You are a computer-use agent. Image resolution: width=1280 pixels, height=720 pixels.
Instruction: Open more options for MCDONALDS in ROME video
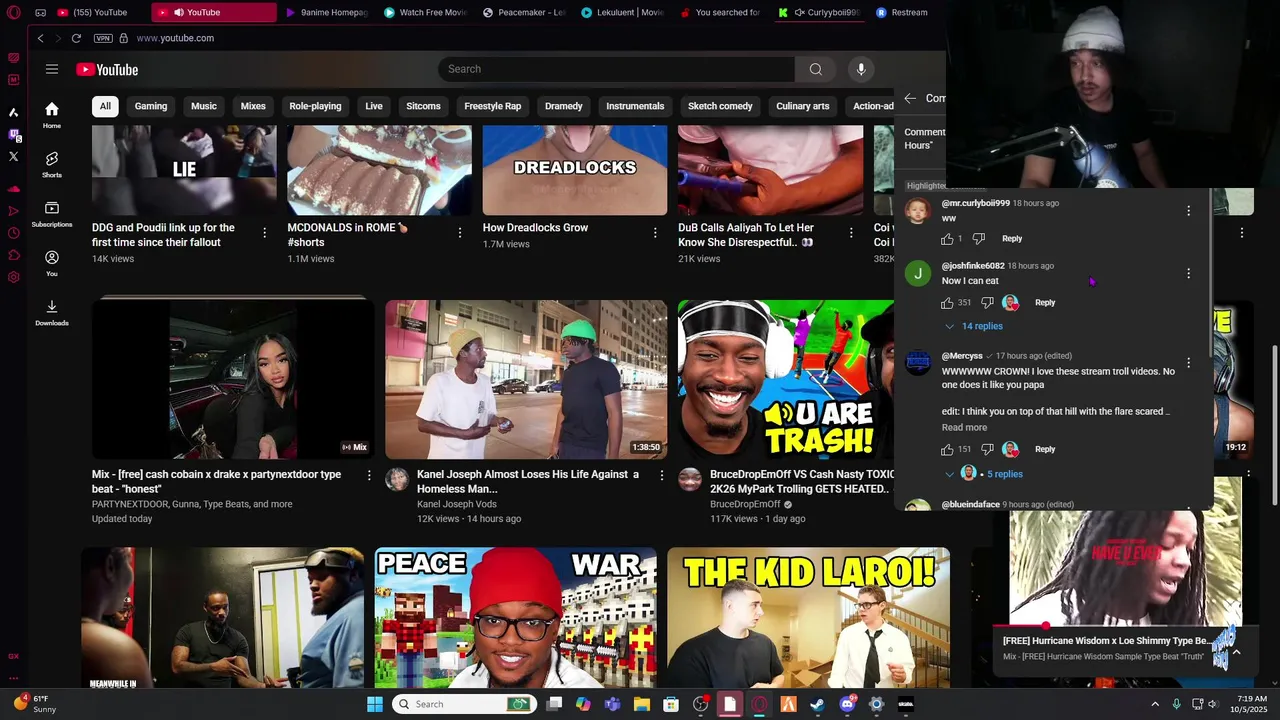(460, 232)
